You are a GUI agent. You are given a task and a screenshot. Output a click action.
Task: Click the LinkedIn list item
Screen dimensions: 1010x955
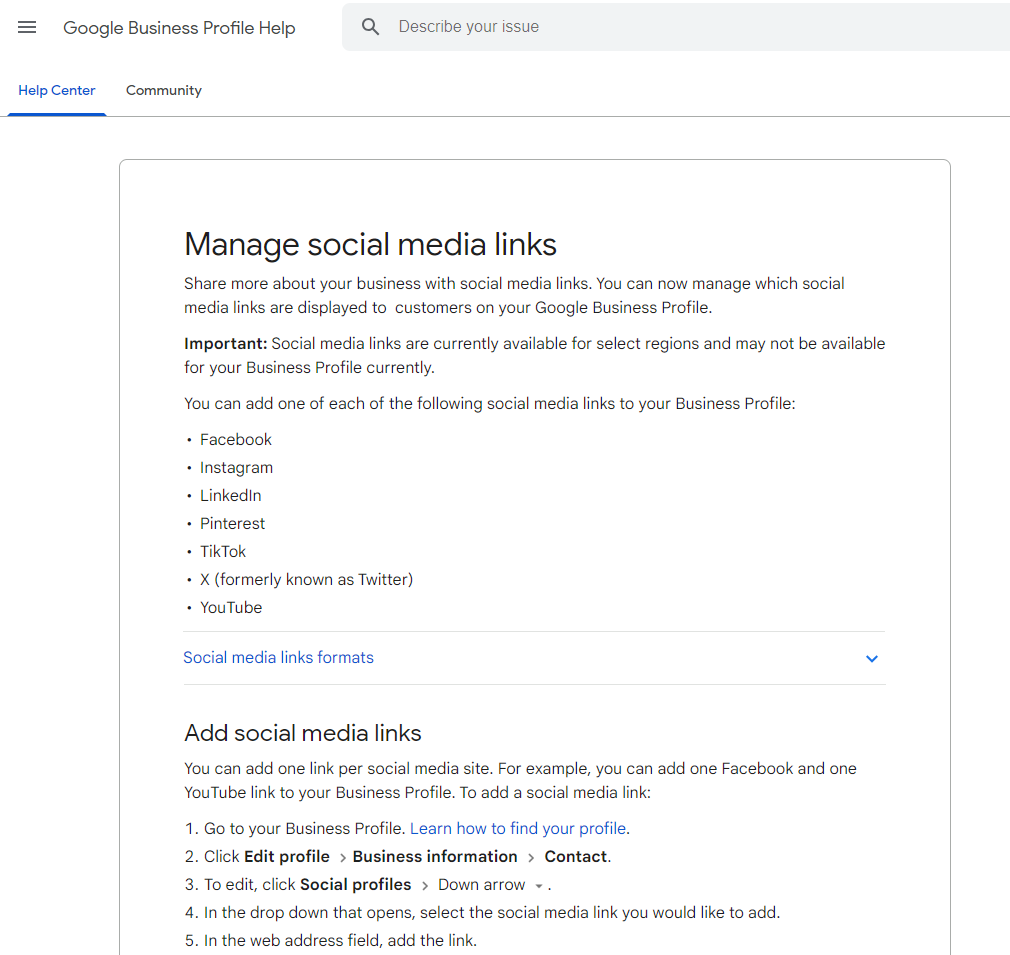(x=230, y=495)
